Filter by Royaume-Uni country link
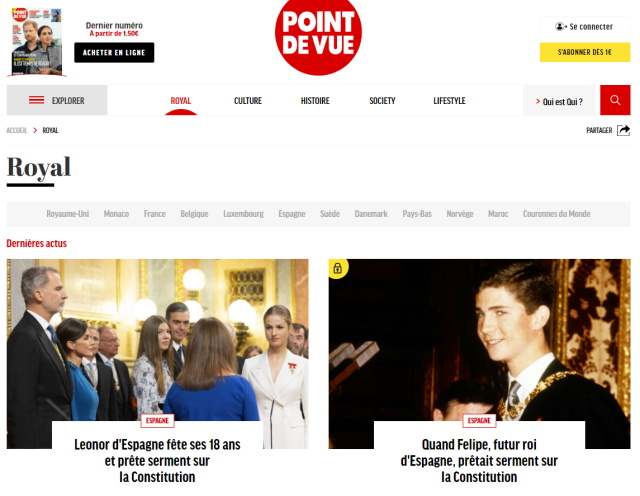This screenshot has height=496, width=640. (68, 214)
